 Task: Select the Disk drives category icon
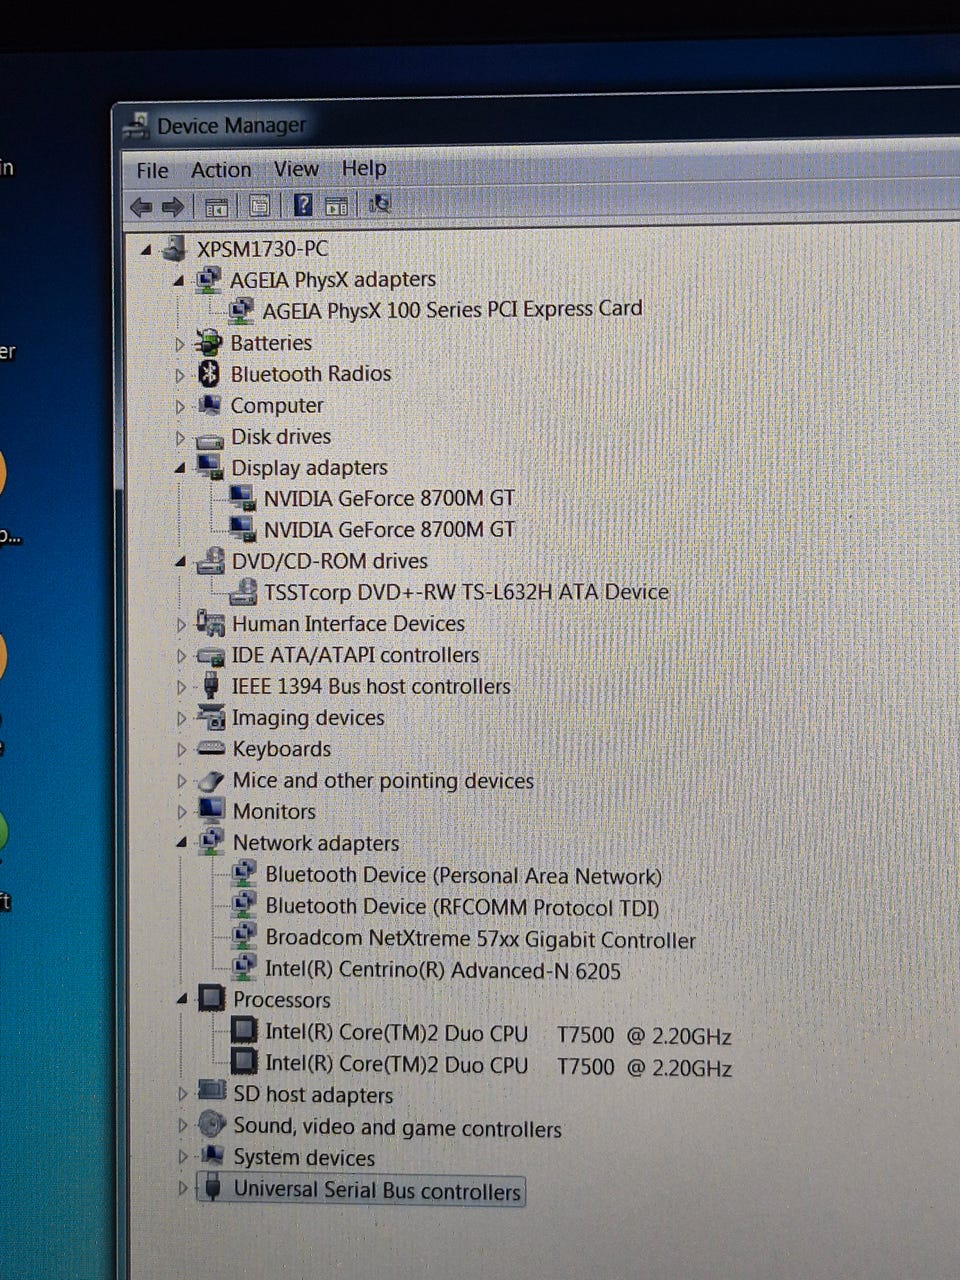point(210,438)
